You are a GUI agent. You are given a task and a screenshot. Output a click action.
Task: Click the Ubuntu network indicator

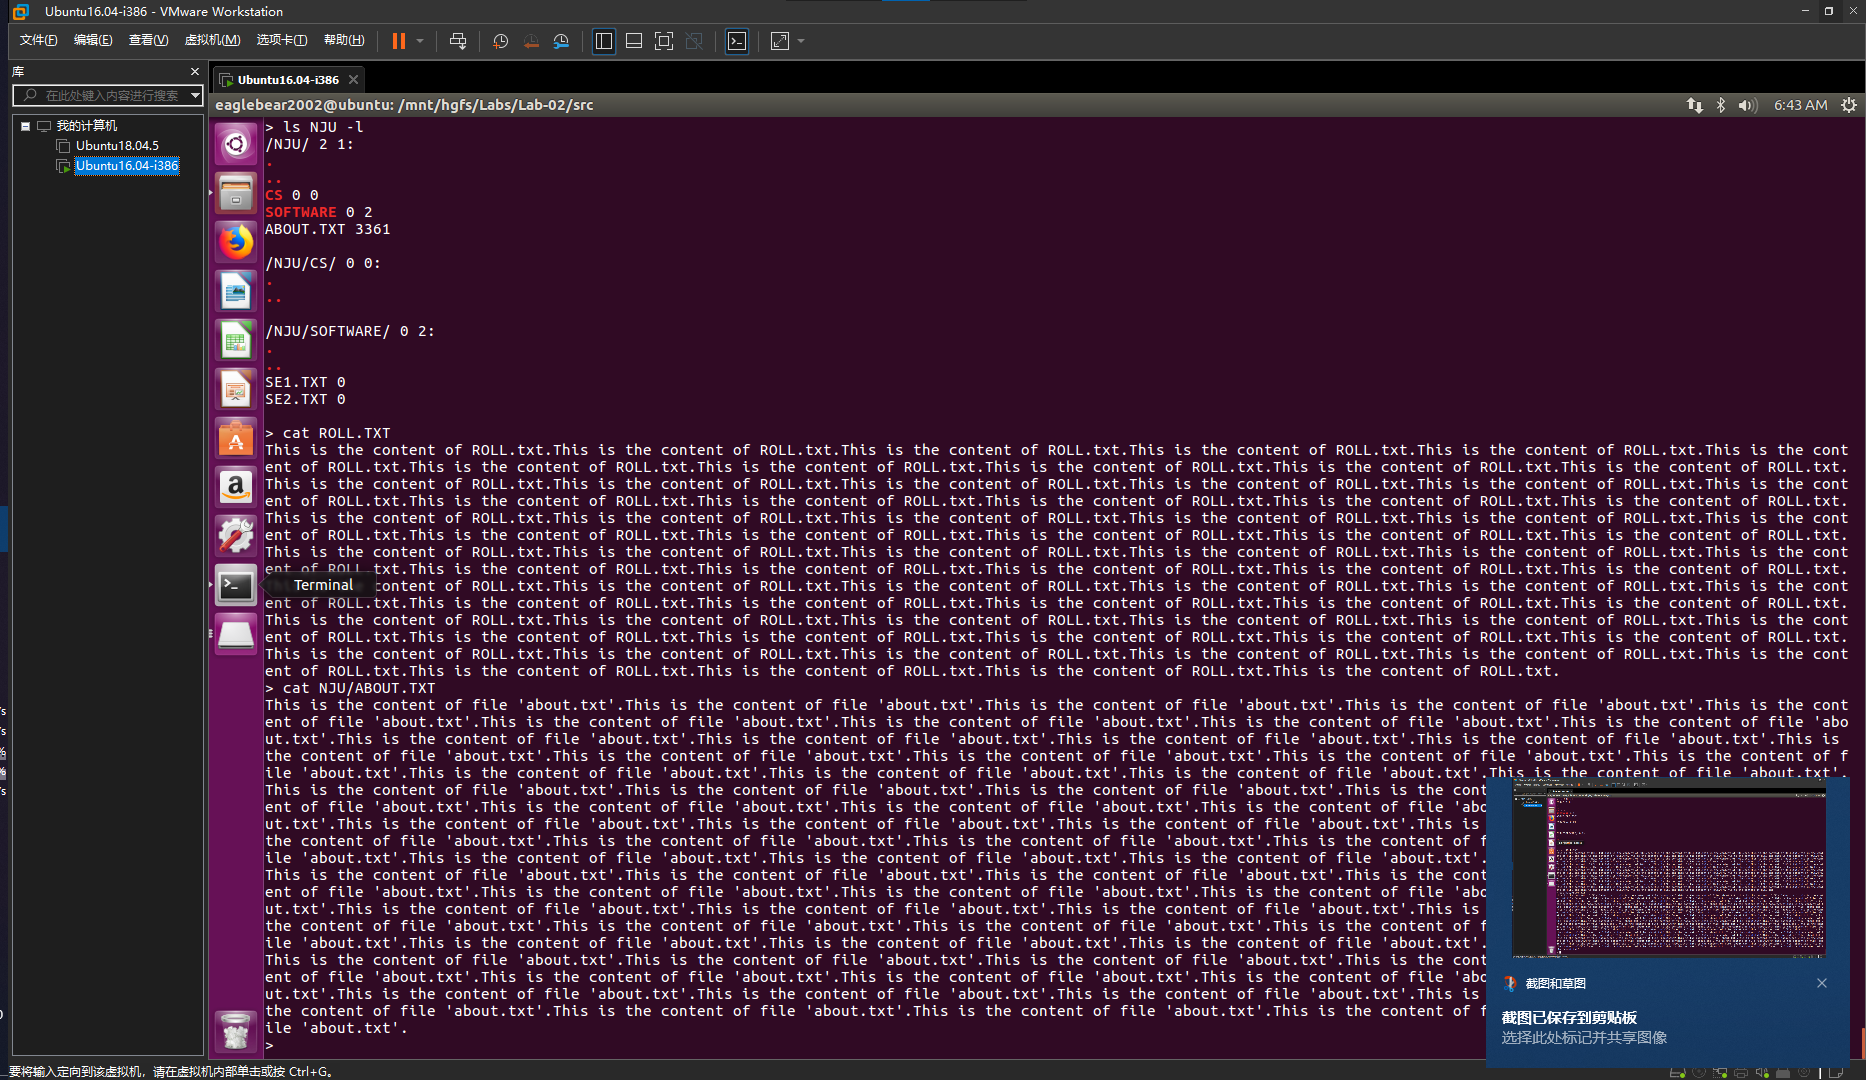pyautogui.click(x=1694, y=105)
